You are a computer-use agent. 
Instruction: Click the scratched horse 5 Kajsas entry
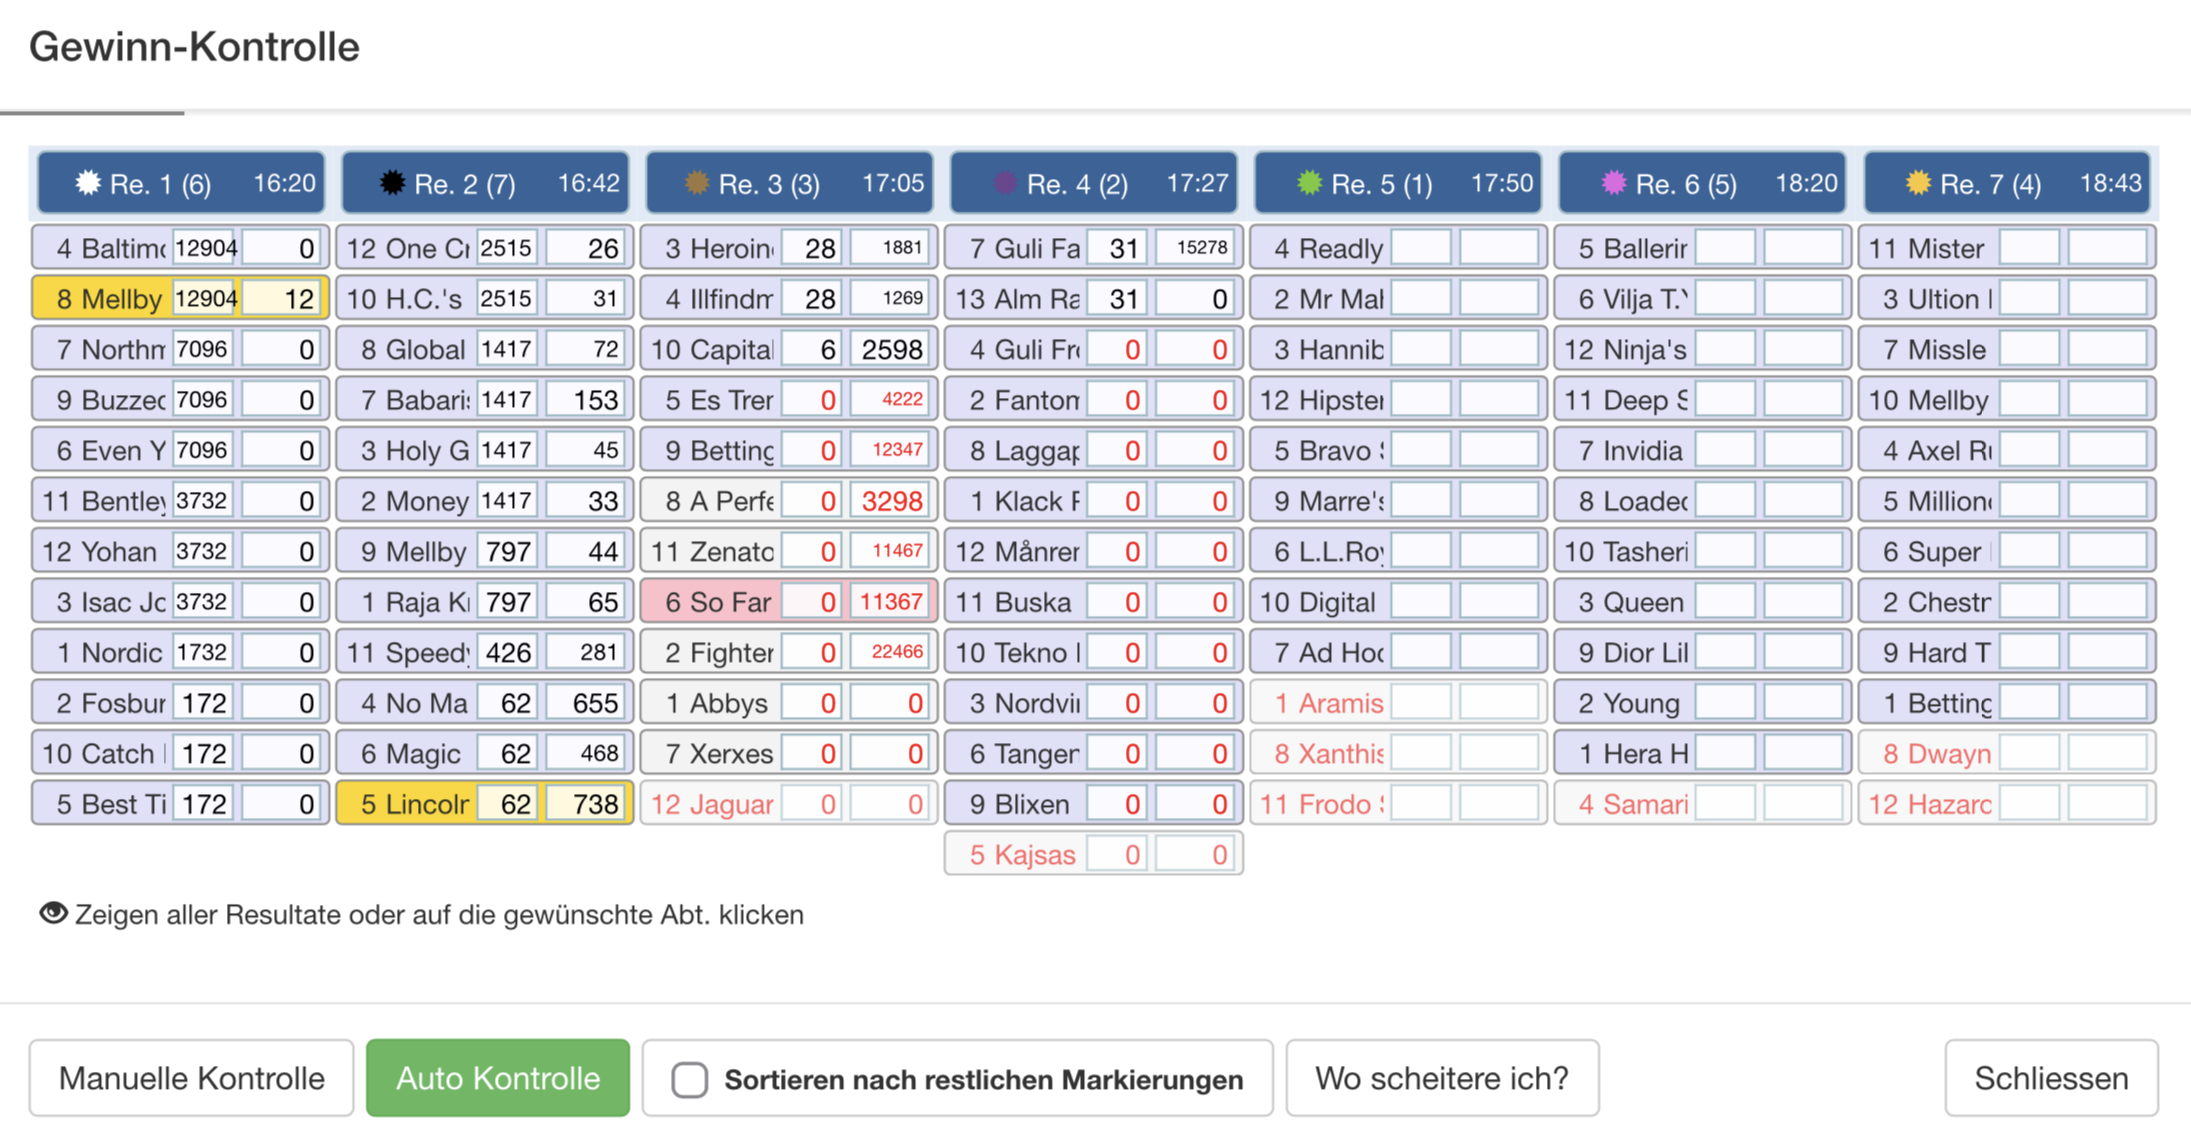(1020, 855)
